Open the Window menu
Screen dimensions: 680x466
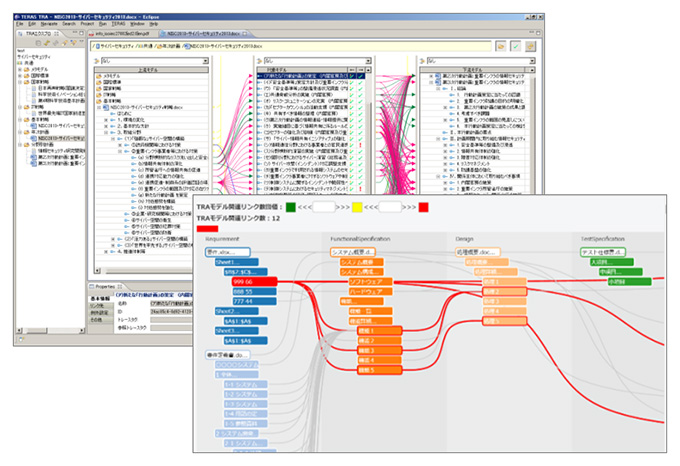(137, 24)
